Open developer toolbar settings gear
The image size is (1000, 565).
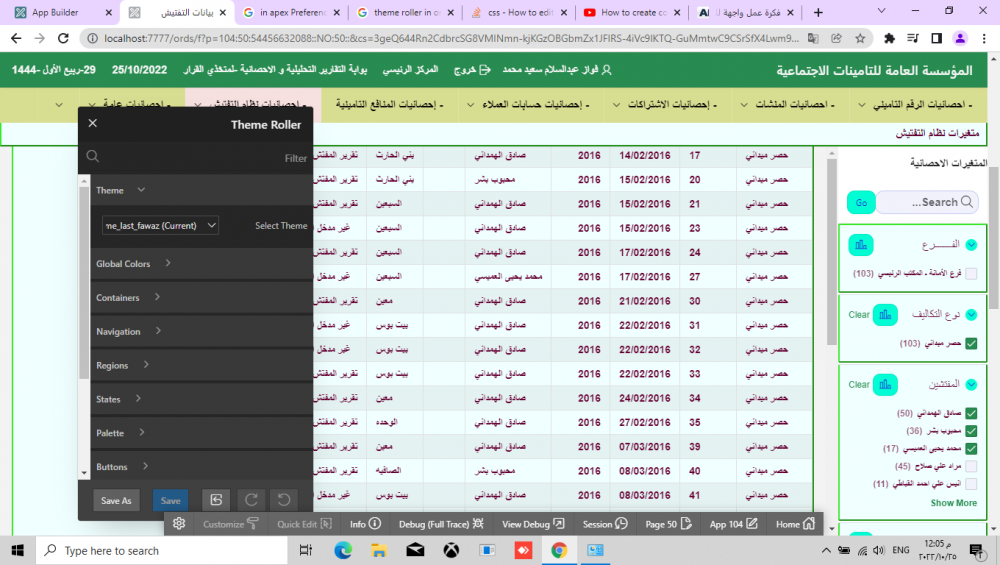(x=179, y=524)
